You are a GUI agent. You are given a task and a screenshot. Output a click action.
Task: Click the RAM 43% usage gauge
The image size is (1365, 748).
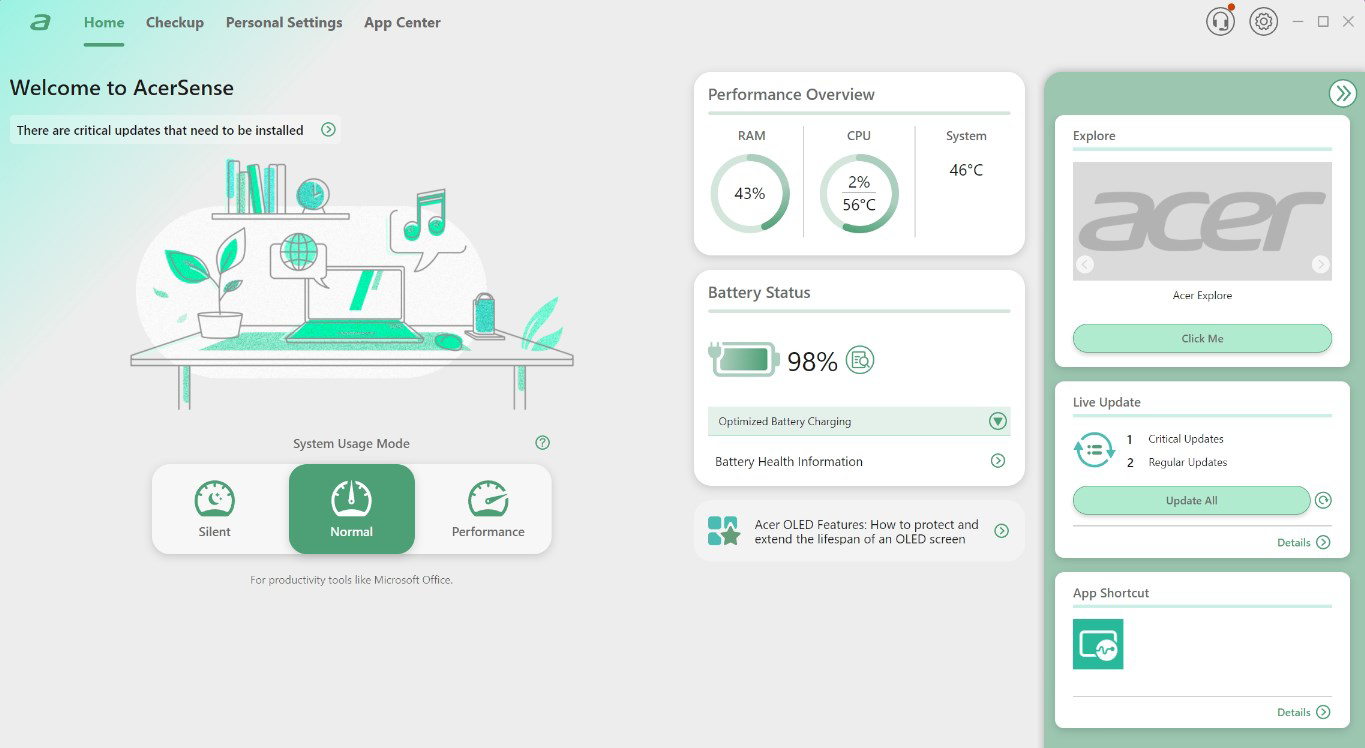(750, 194)
